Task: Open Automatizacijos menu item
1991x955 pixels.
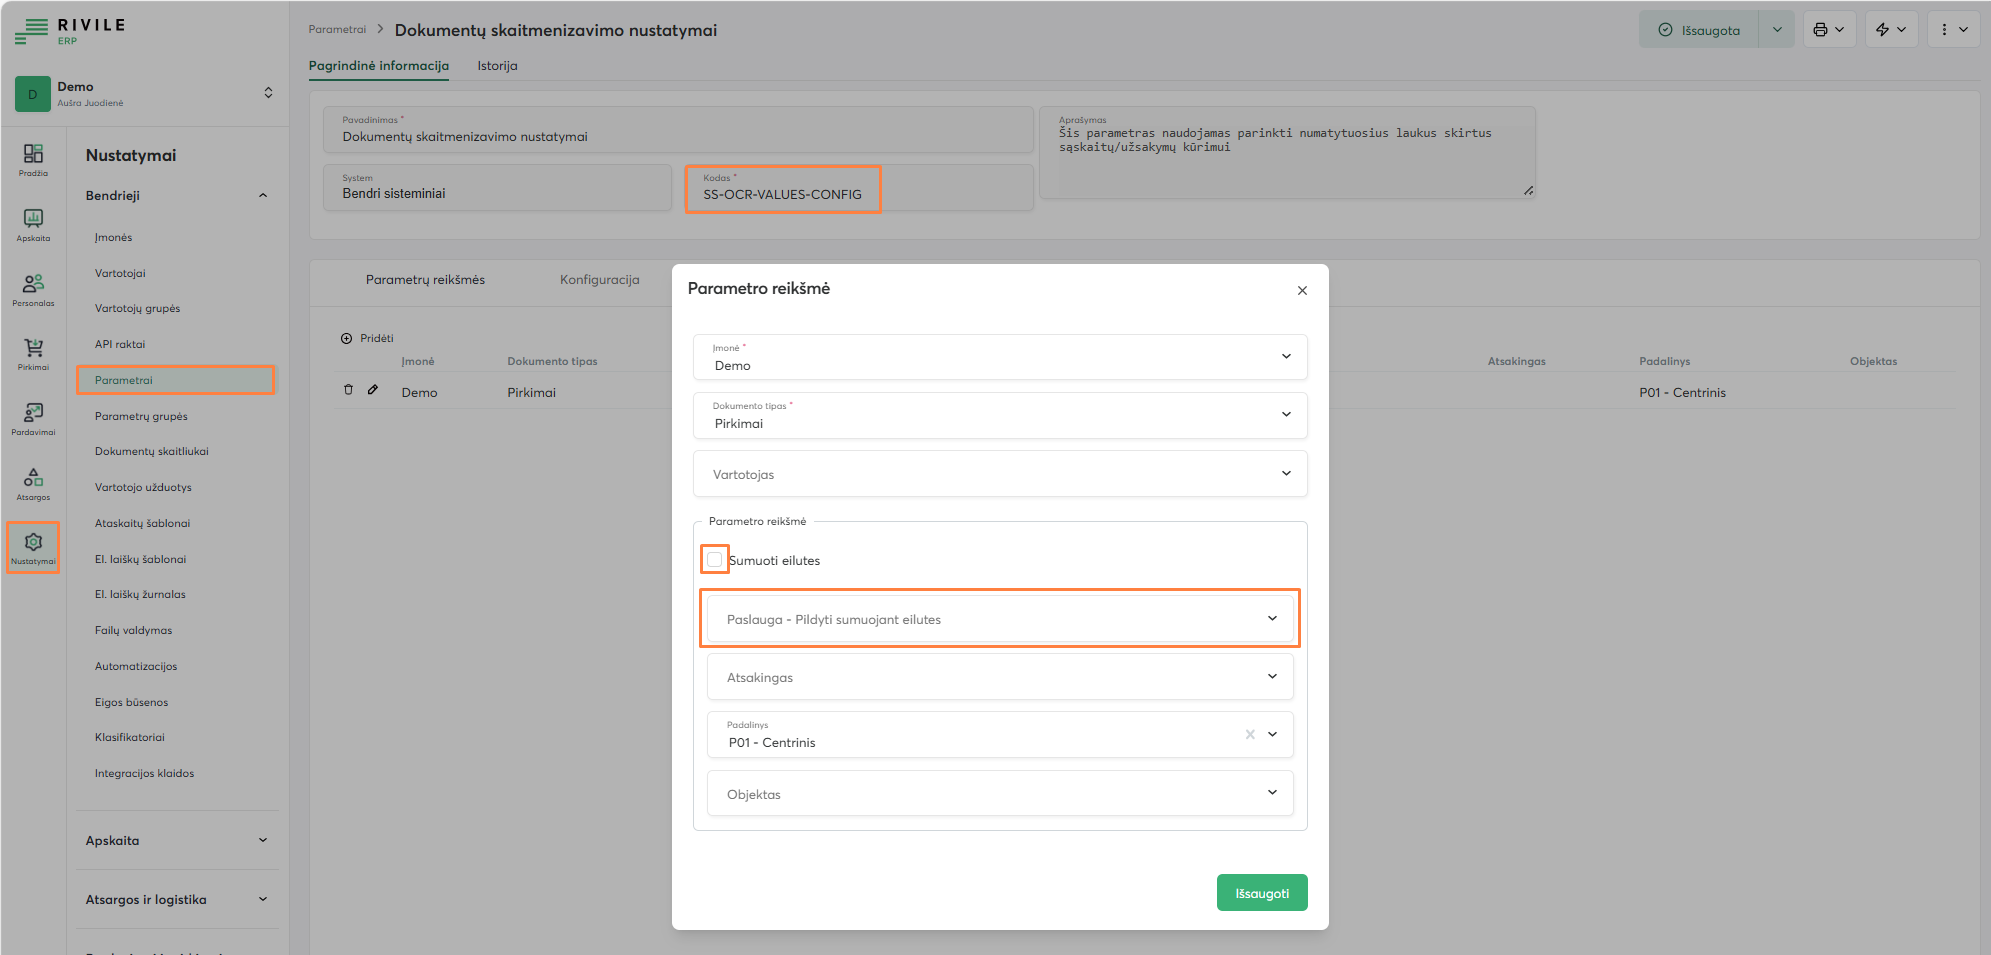Action: pyautogui.click(x=136, y=666)
